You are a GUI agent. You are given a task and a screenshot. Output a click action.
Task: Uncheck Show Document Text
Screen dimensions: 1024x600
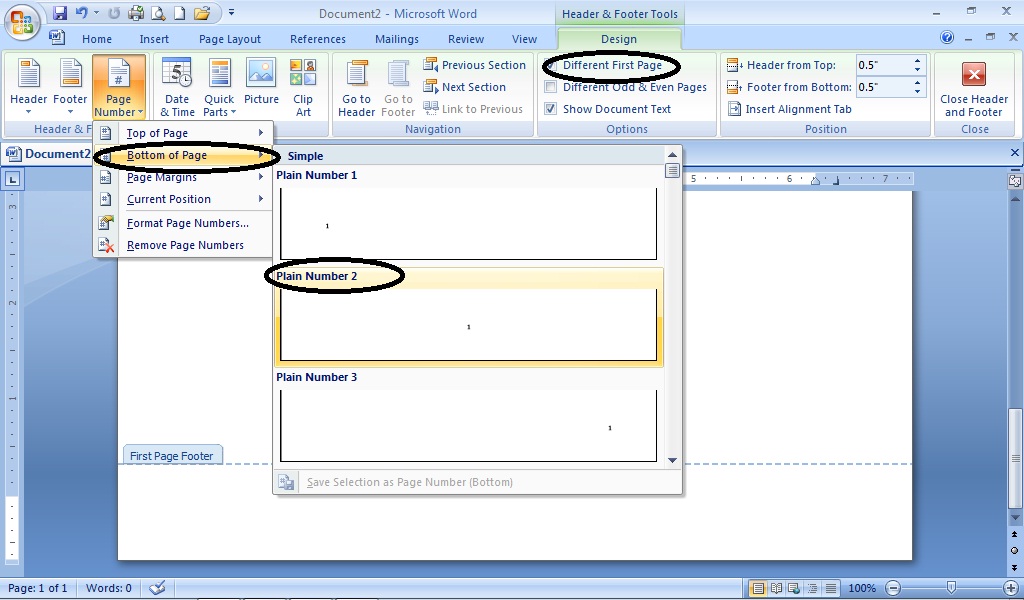coord(551,109)
